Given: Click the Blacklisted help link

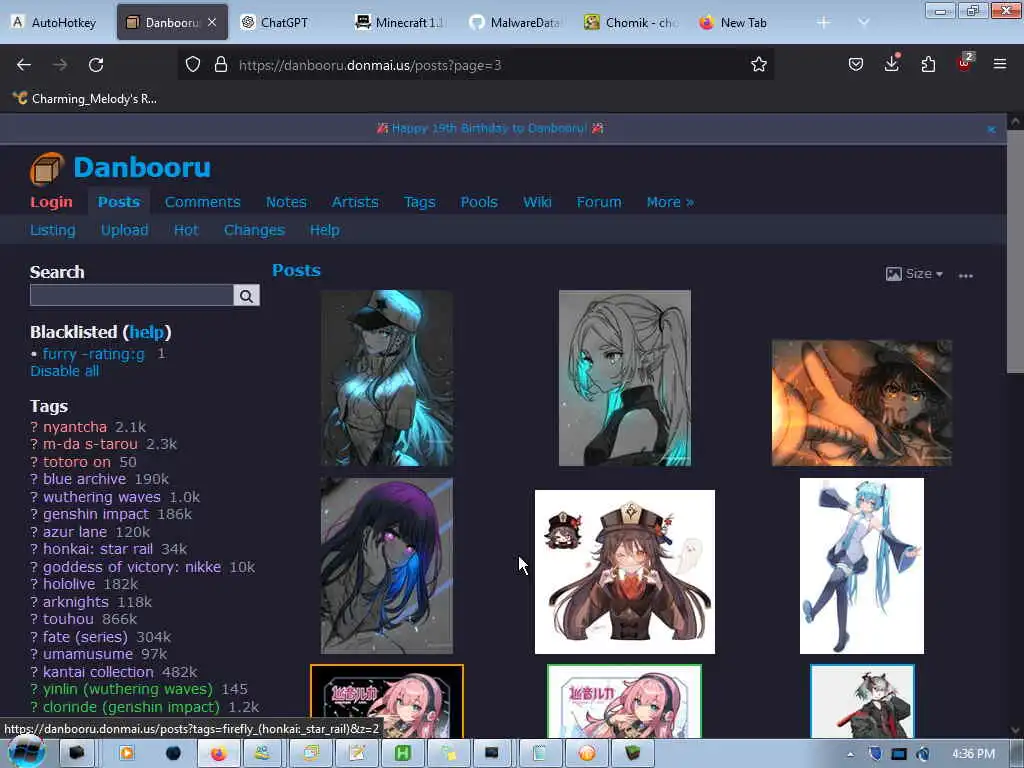Looking at the screenshot, I should tap(147, 332).
